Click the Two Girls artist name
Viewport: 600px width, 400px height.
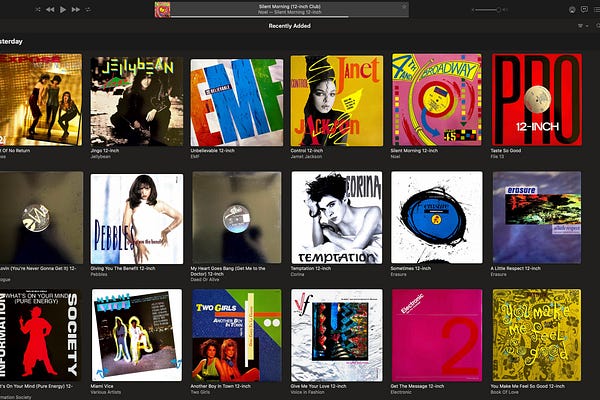[x=200, y=392]
